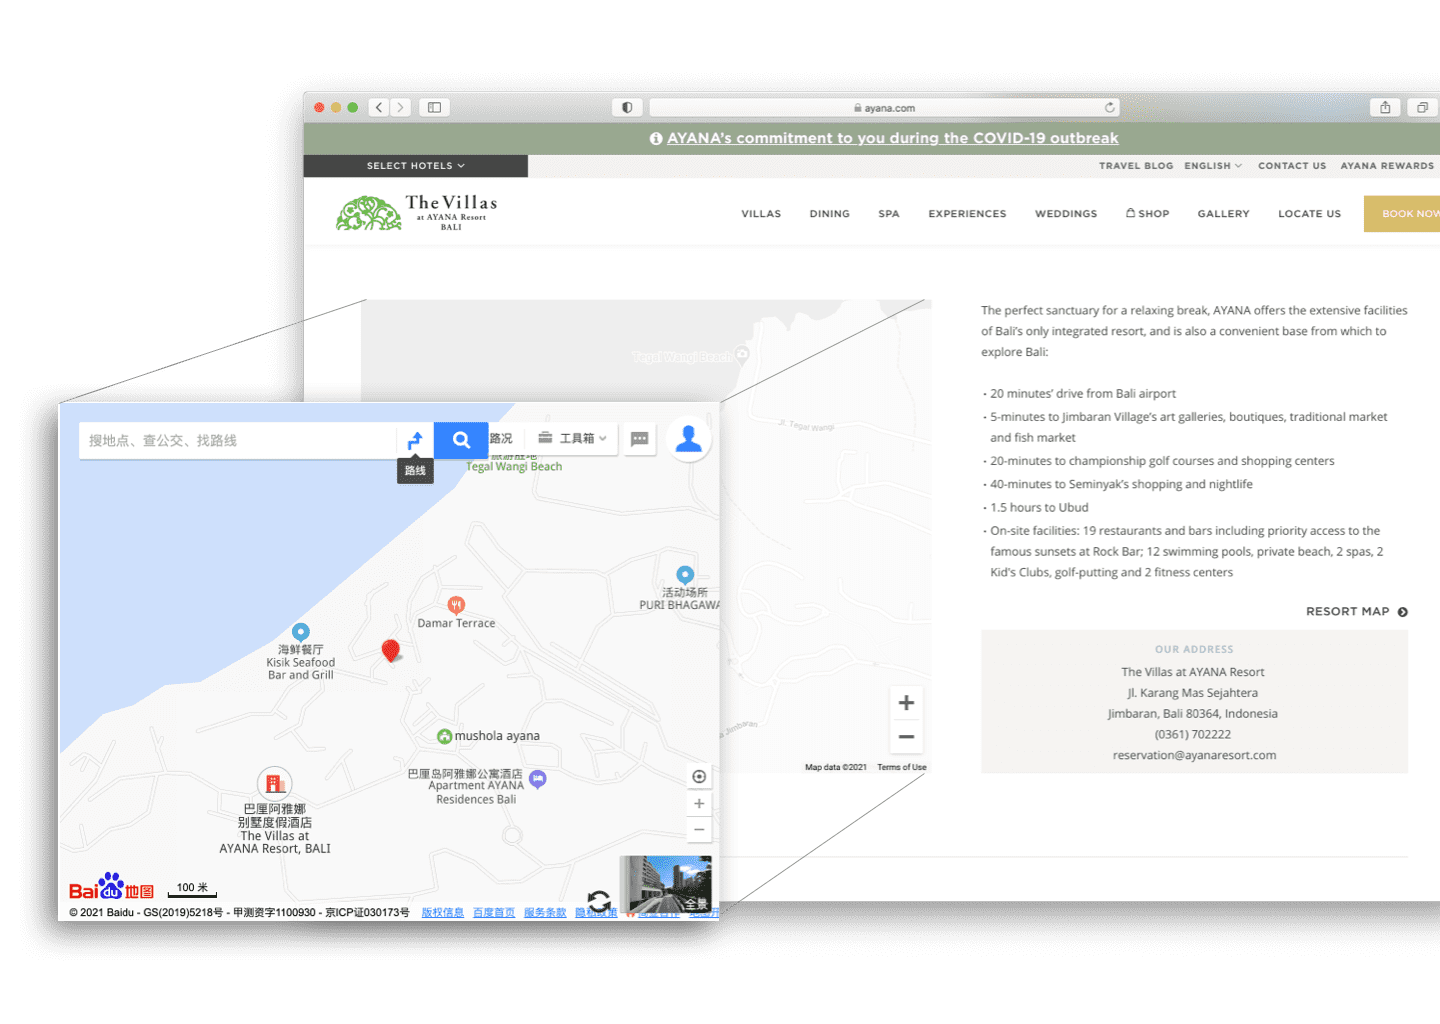Open route directions icon in Baidu search bar
This screenshot has width=1440, height=1024.
(415, 440)
